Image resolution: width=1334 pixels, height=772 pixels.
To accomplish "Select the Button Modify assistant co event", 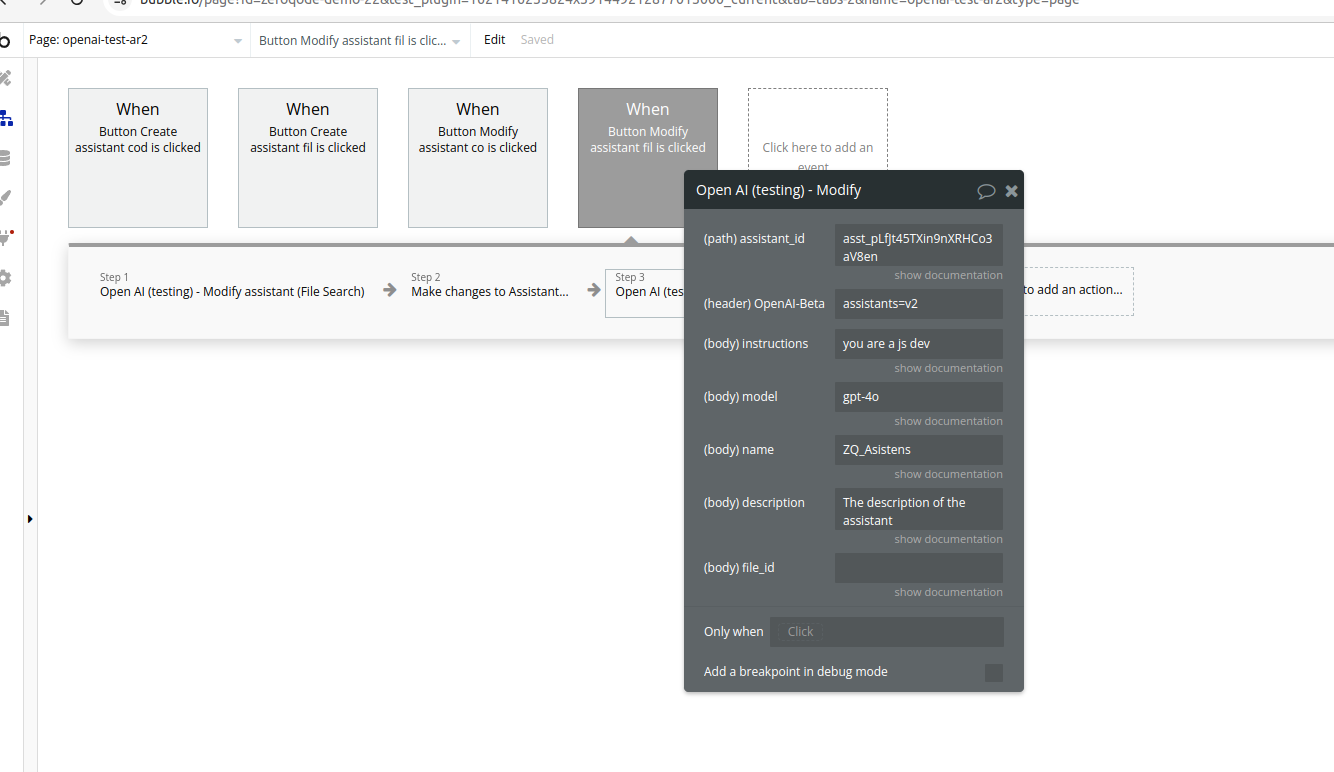I will (478, 158).
